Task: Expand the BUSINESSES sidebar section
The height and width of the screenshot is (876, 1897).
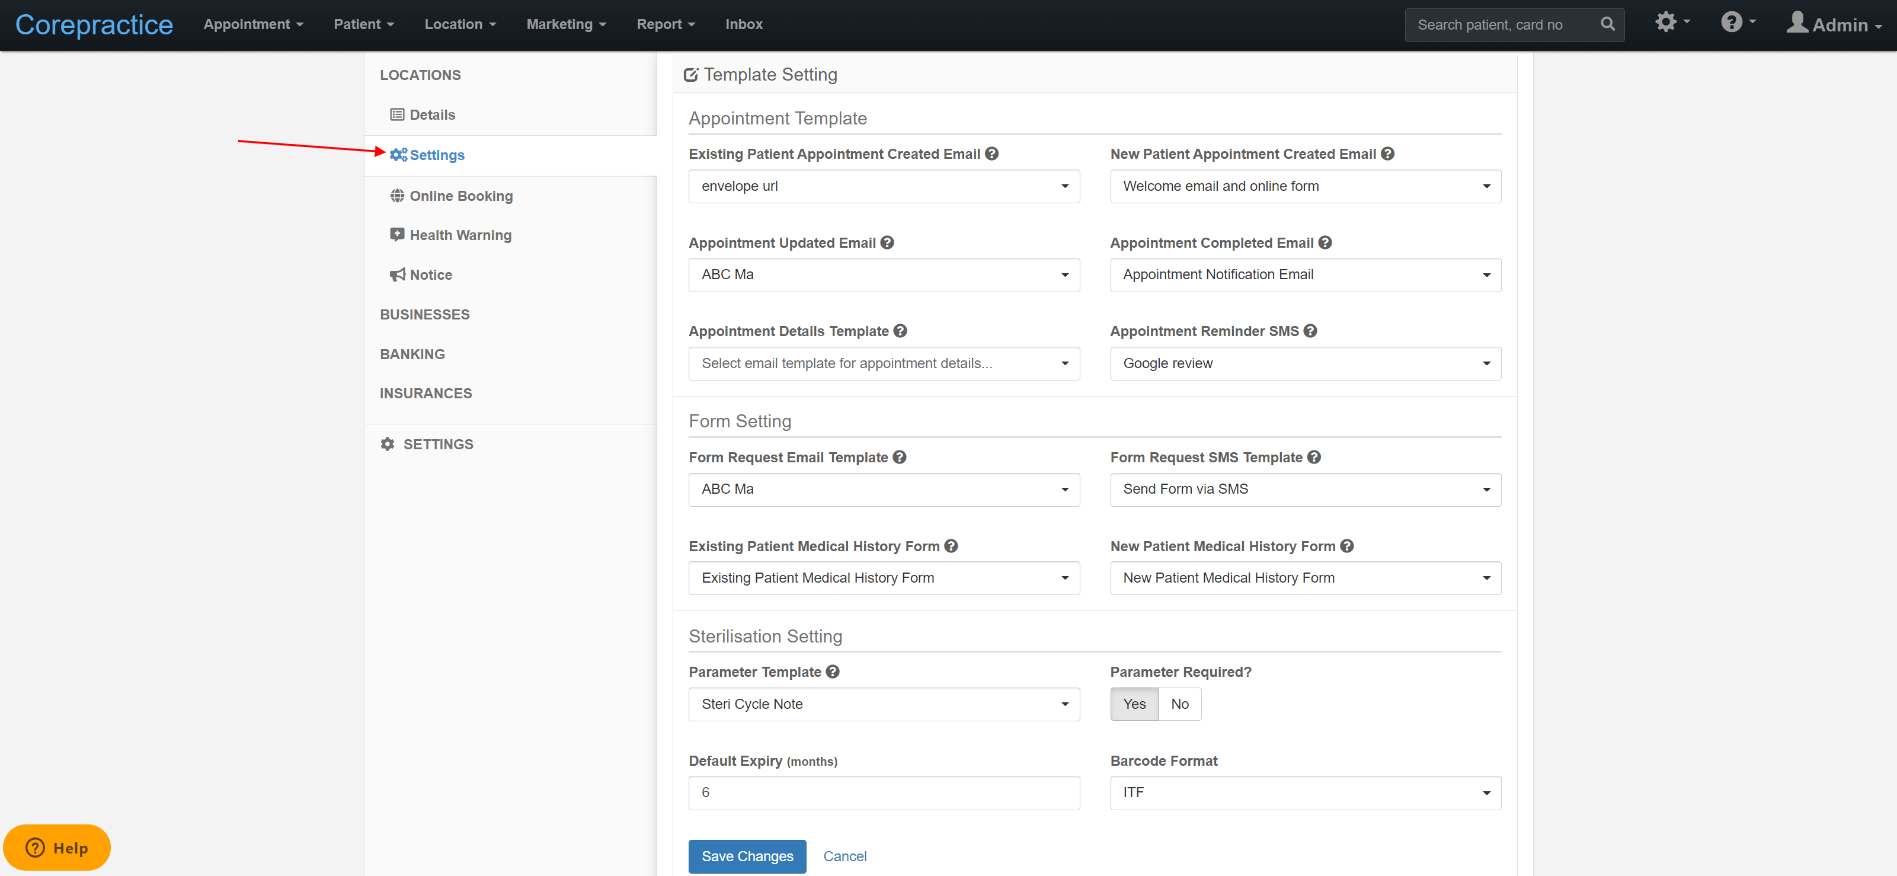Action: click(x=425, y=315)
